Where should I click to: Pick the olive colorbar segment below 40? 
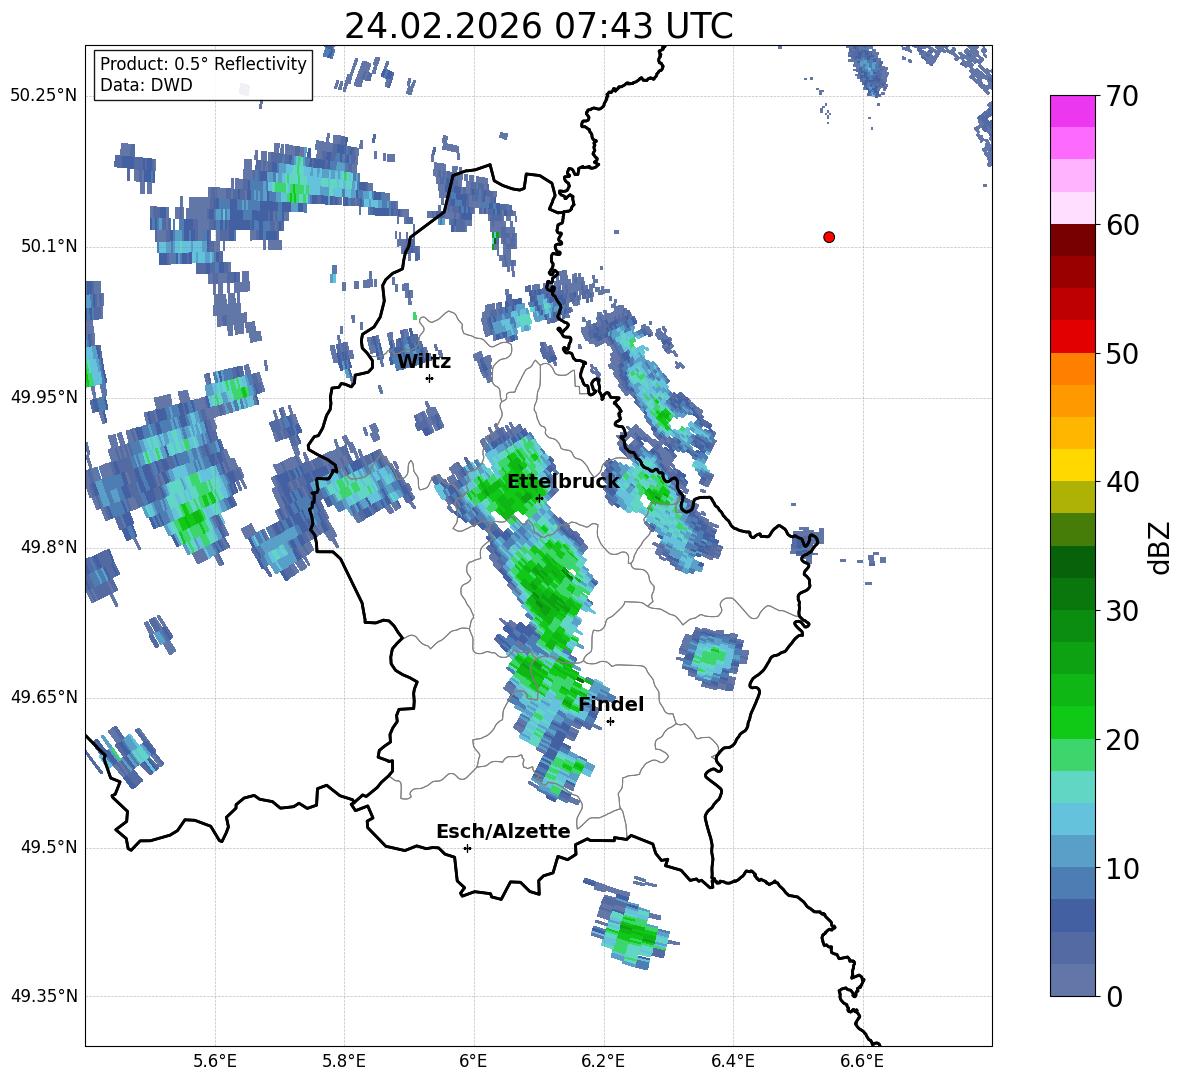(1072, 497)
